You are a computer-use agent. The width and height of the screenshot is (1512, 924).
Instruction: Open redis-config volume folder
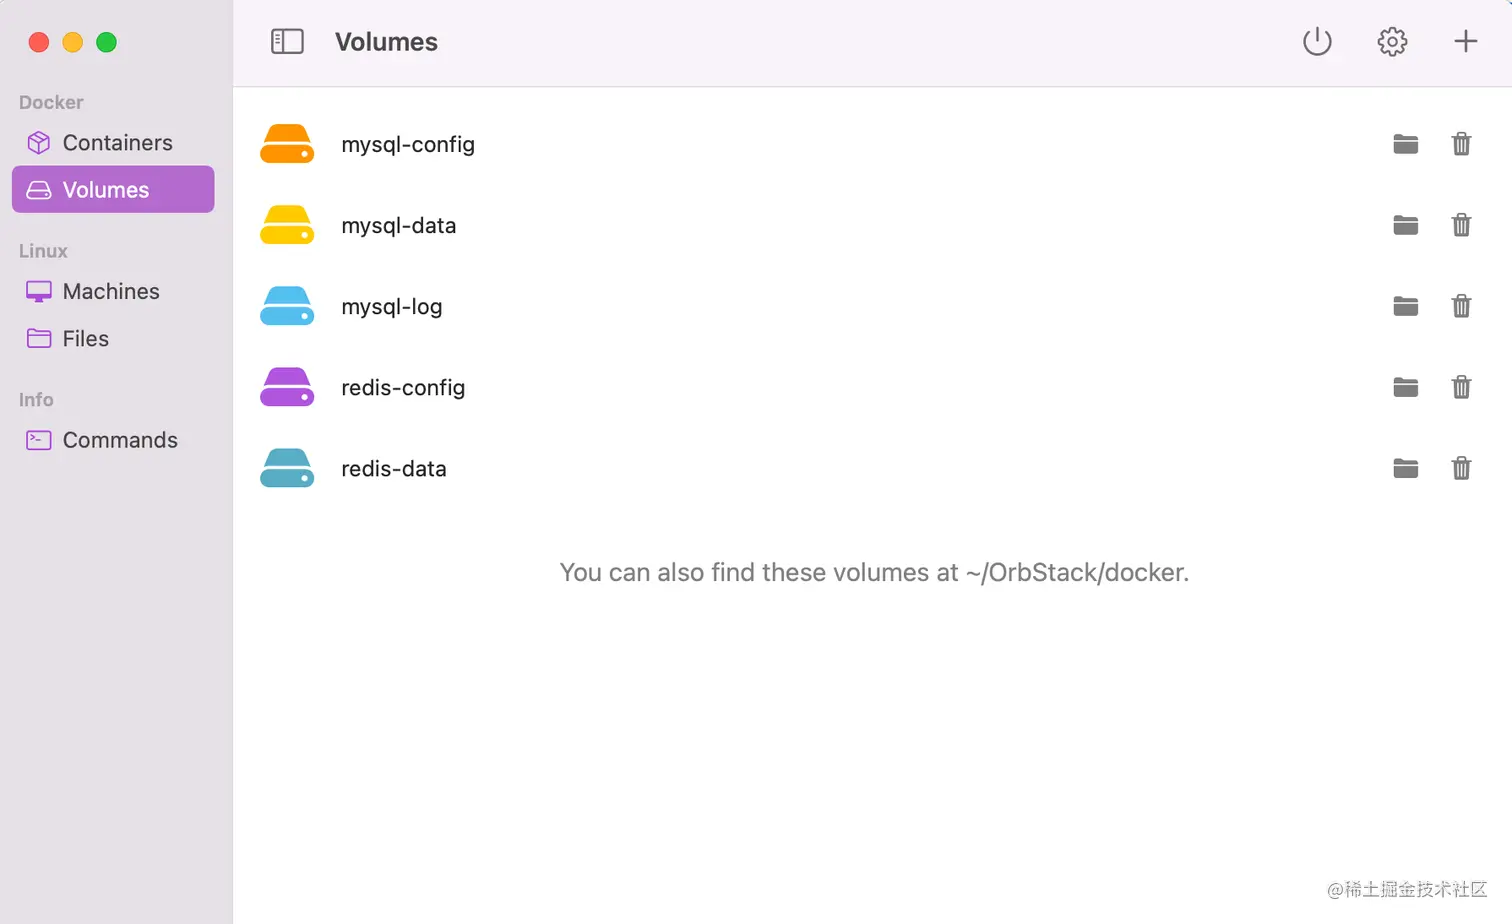tap(1405, 387)
